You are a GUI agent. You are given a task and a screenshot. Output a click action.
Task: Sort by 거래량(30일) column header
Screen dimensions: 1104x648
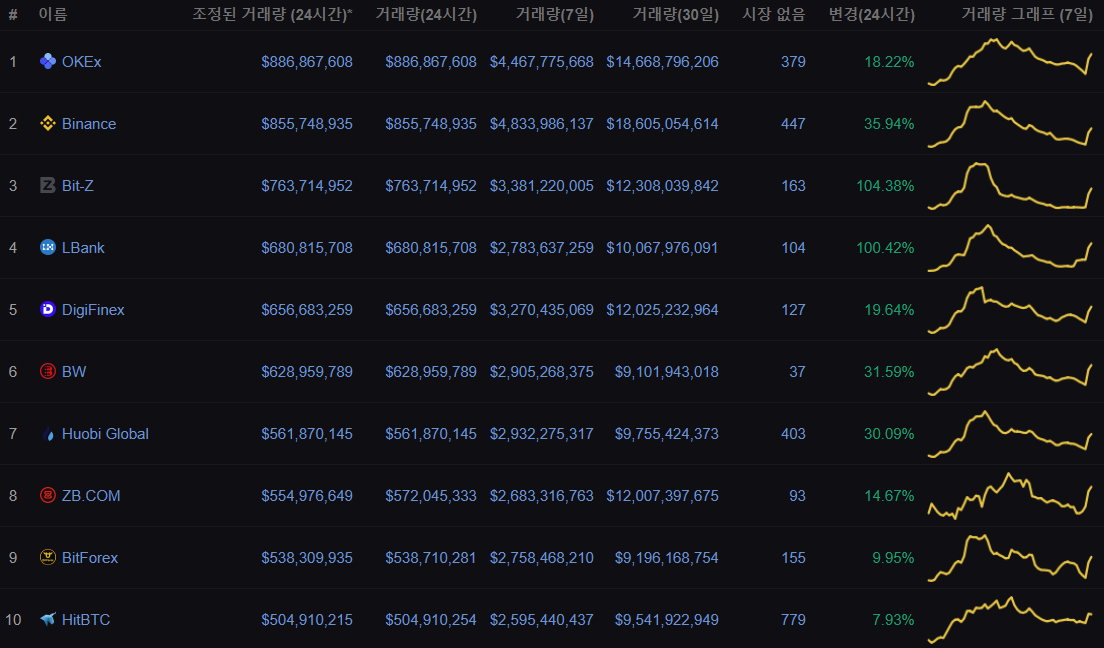coord(675,14)
